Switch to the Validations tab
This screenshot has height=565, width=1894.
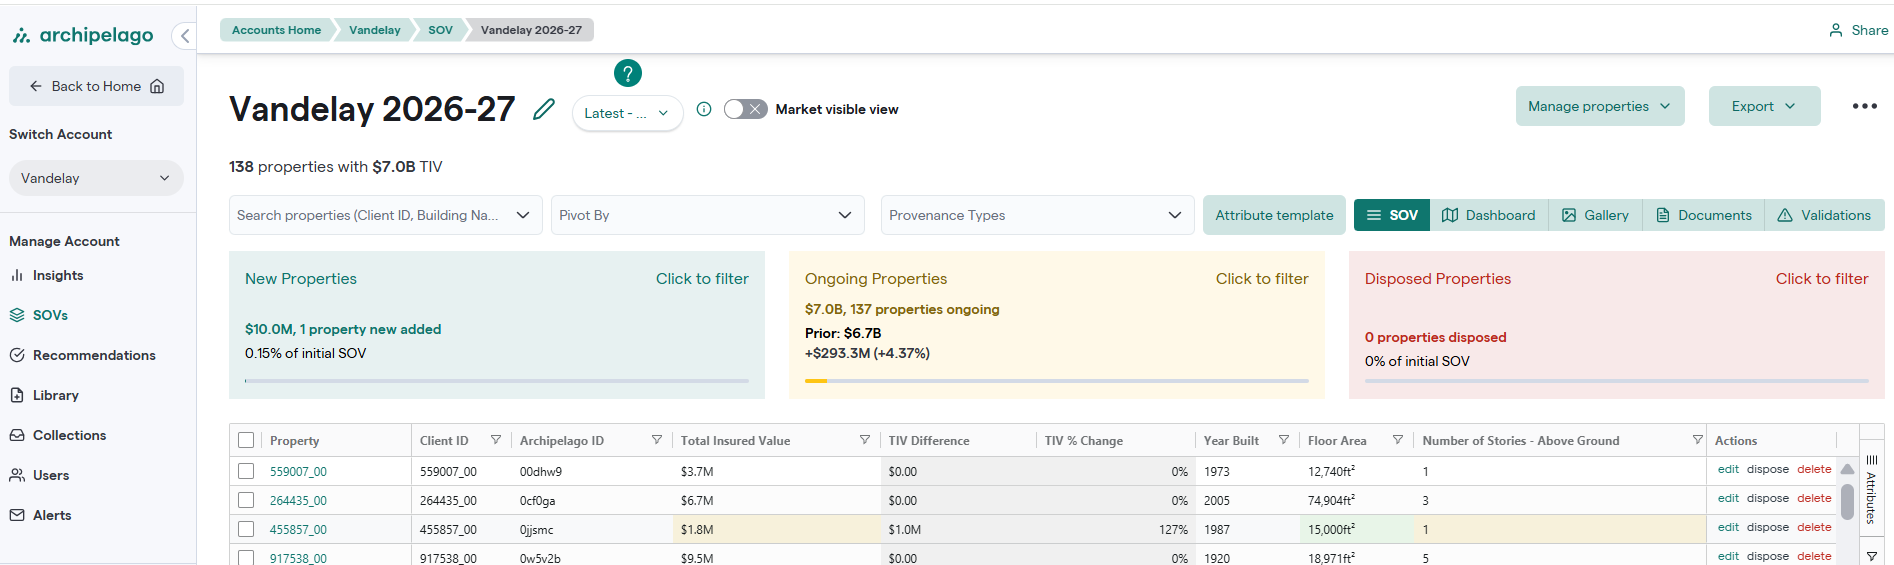1825,215
